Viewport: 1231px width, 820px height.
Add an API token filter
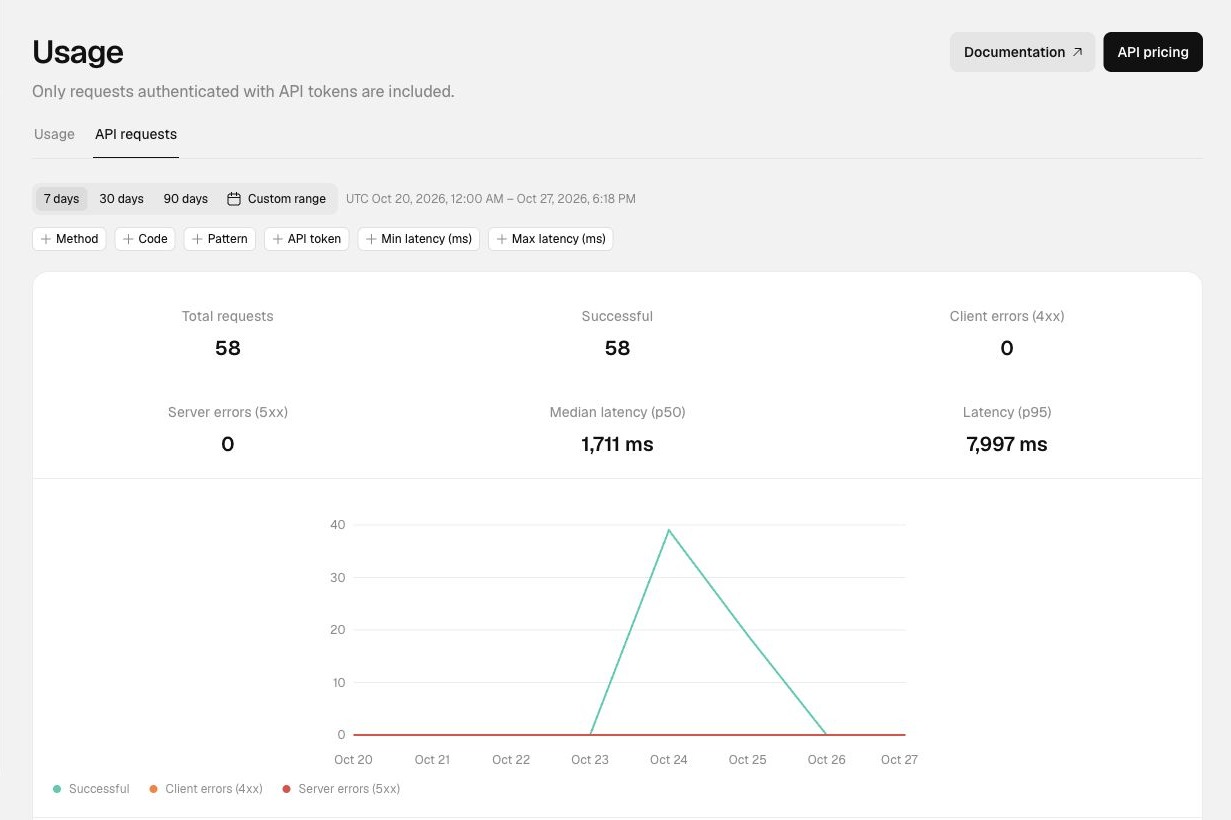[x=307, y=239]
